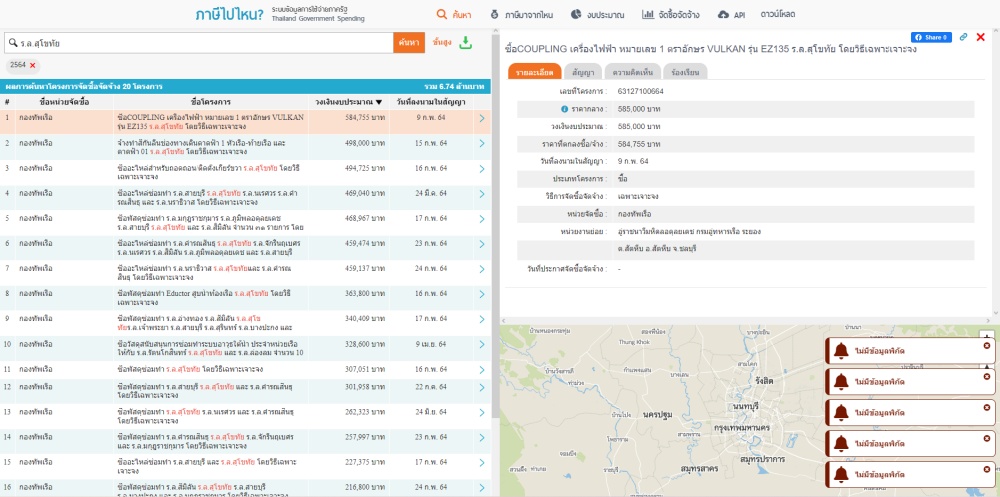Click the info icon beside ราคากลาง
This screenshot has height=497, width=1000.
(564, 108)
